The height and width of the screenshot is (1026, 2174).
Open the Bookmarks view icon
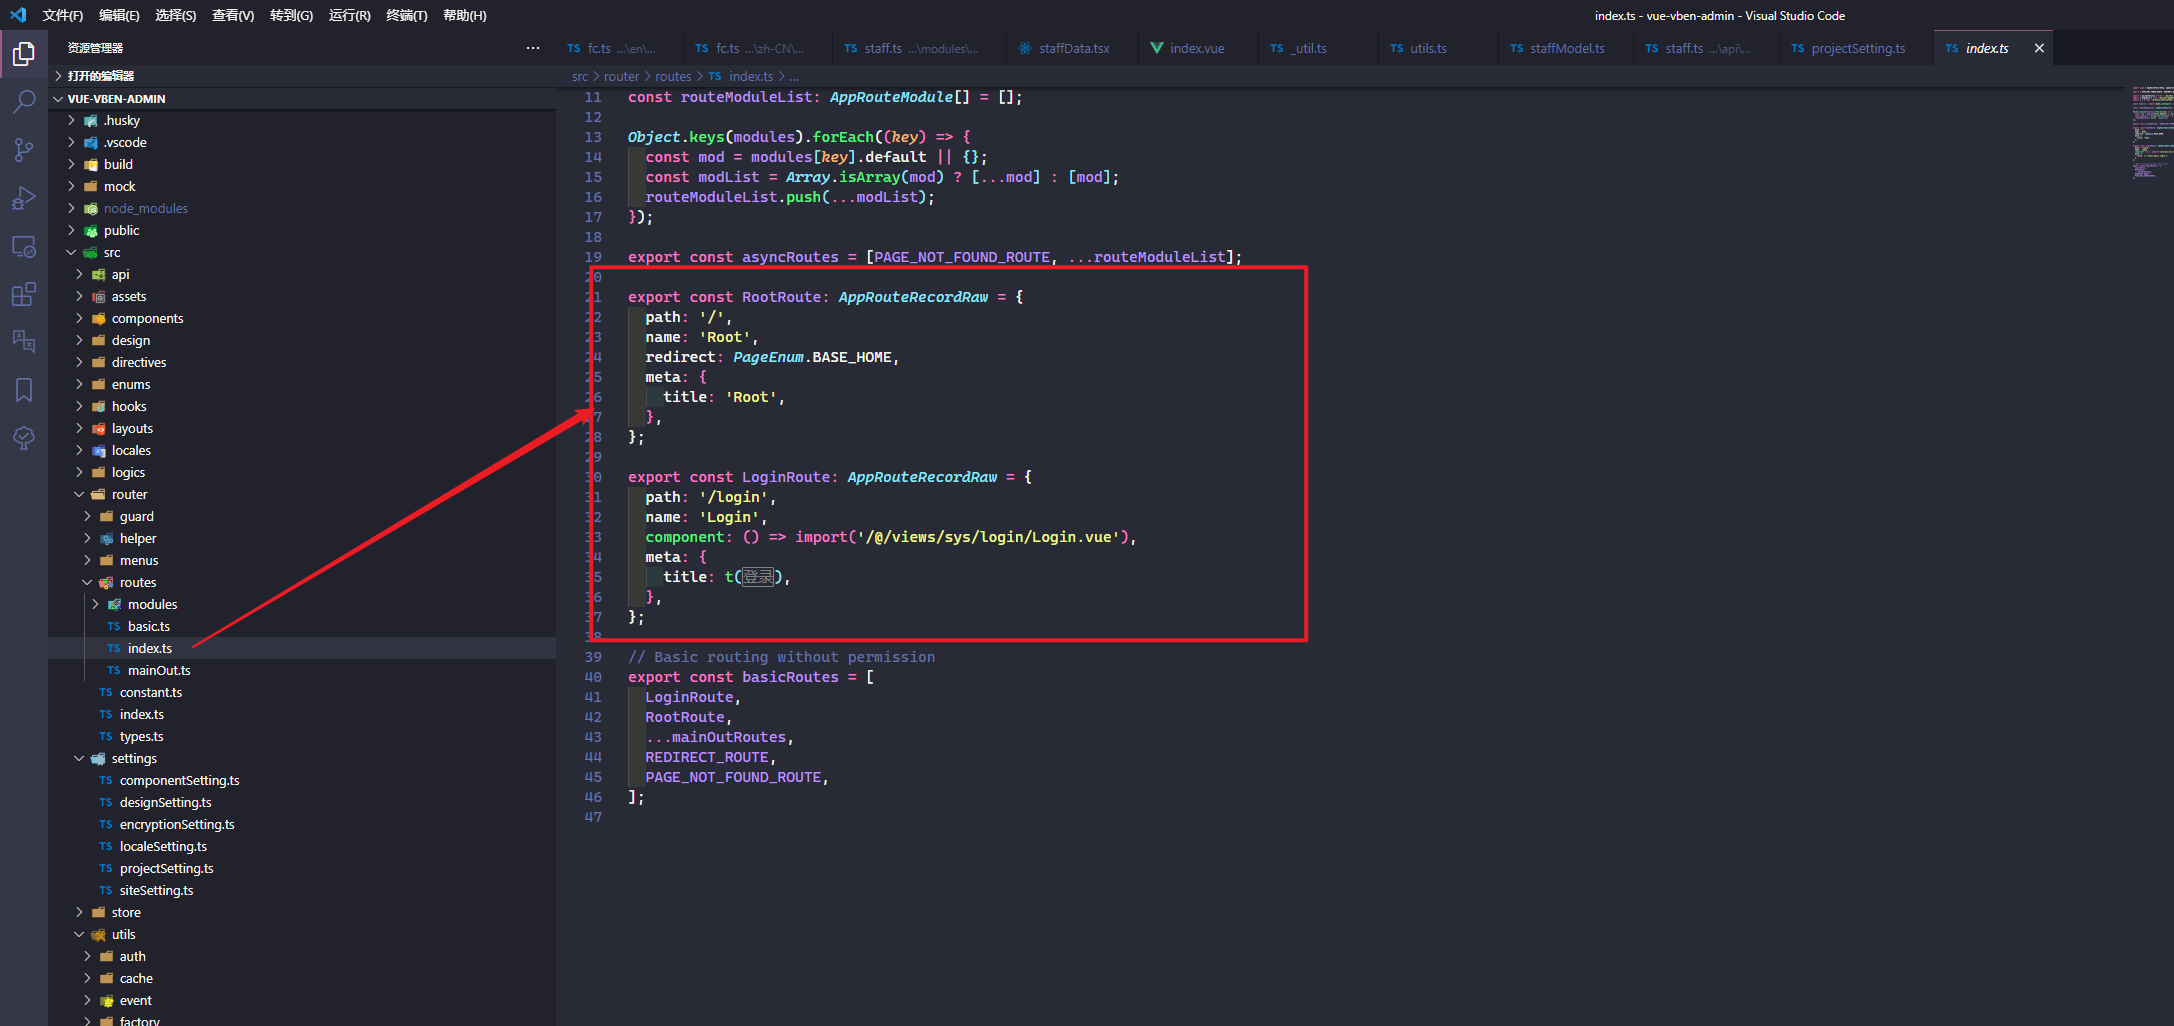[24, 389]
